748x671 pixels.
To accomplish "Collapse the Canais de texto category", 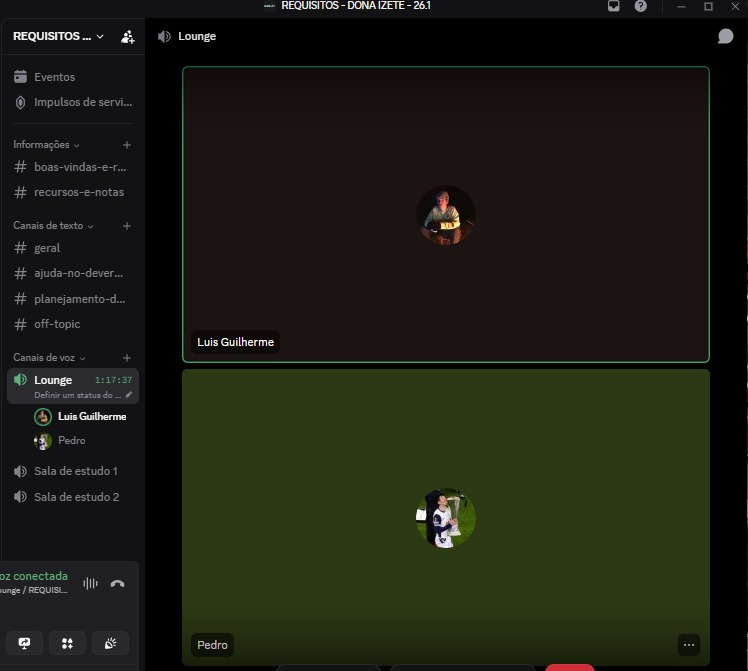I will (53, 226).
